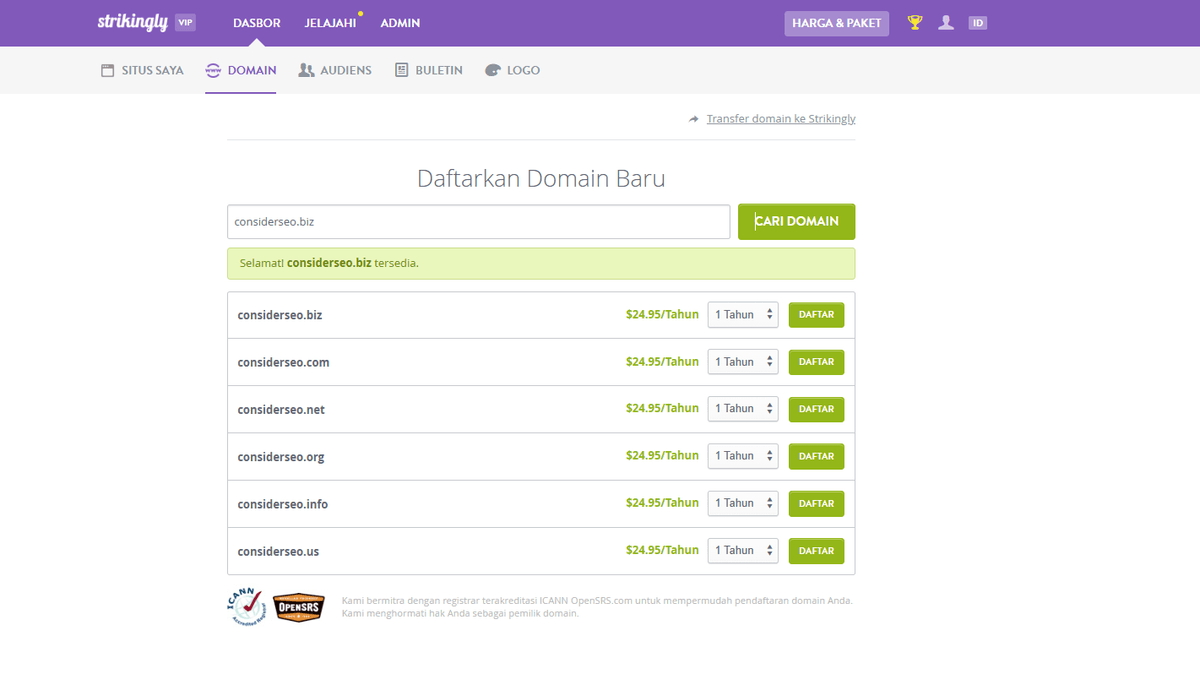Image resolution: width=1200 pixels, height=680 pixels.
Task: Click the Buletin newsletter icon
Action: [401, 71]
